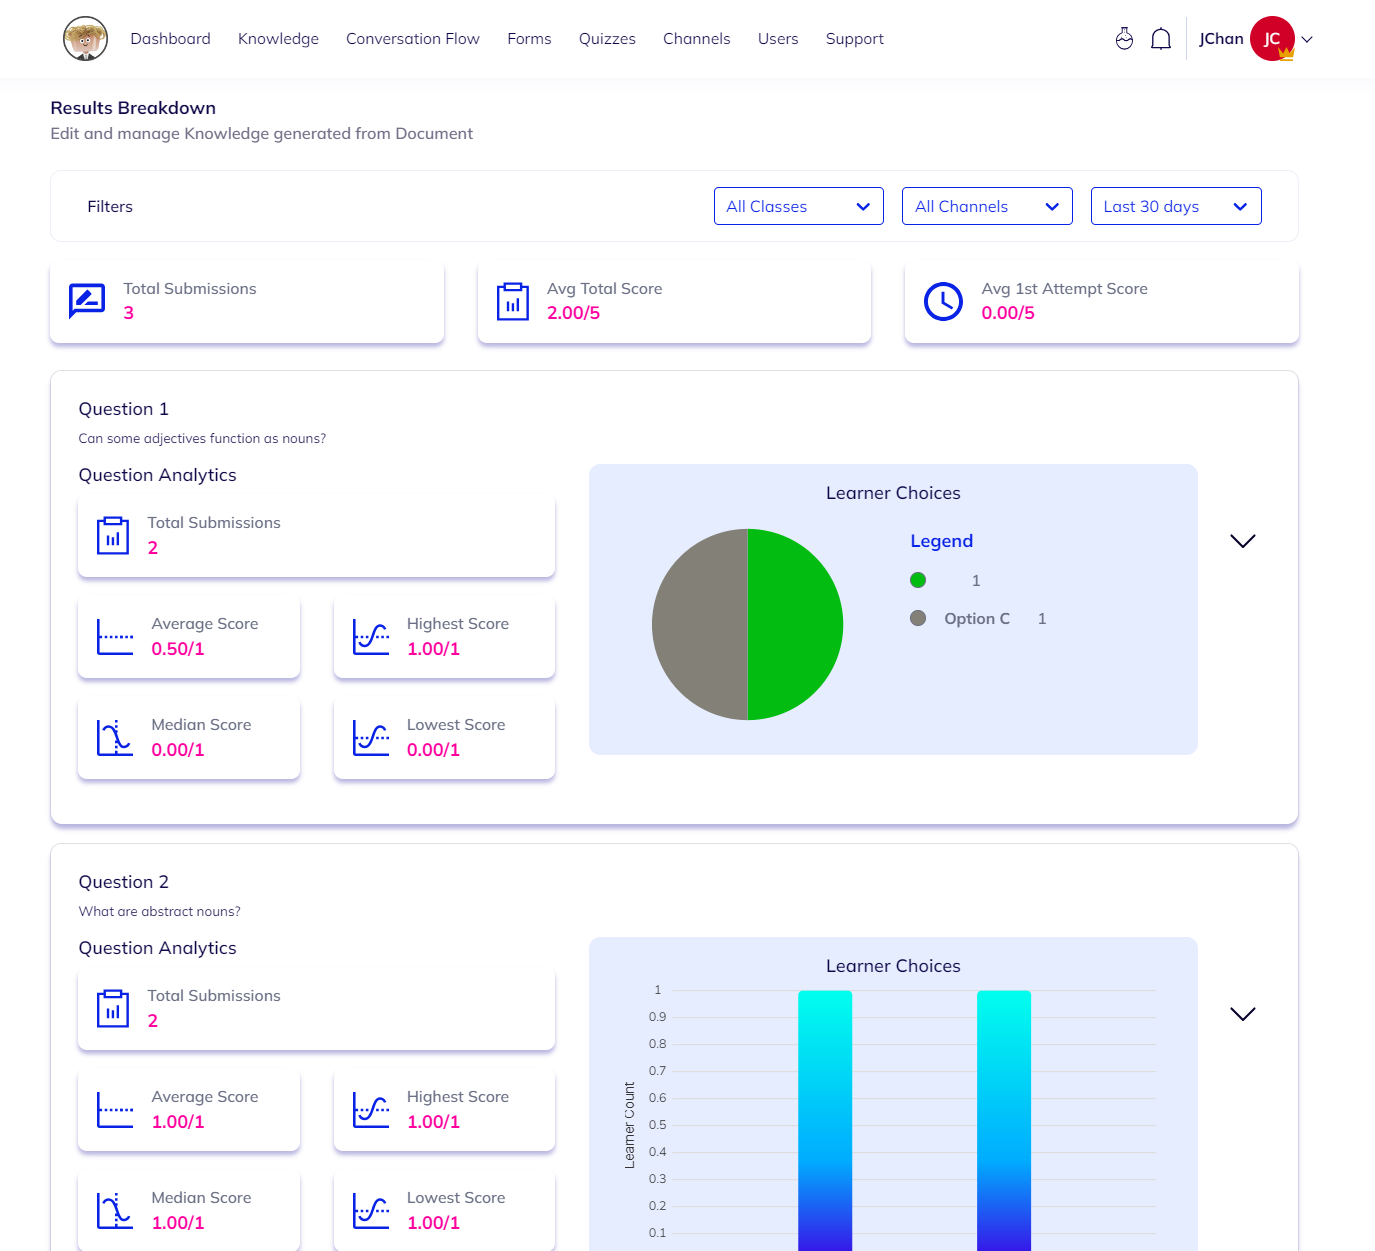Image resolution: width=1375 pixels, height=1251 pixels.
Task: Click "Can some adjectives function as nouns?" text
Action: pos(202,439)
